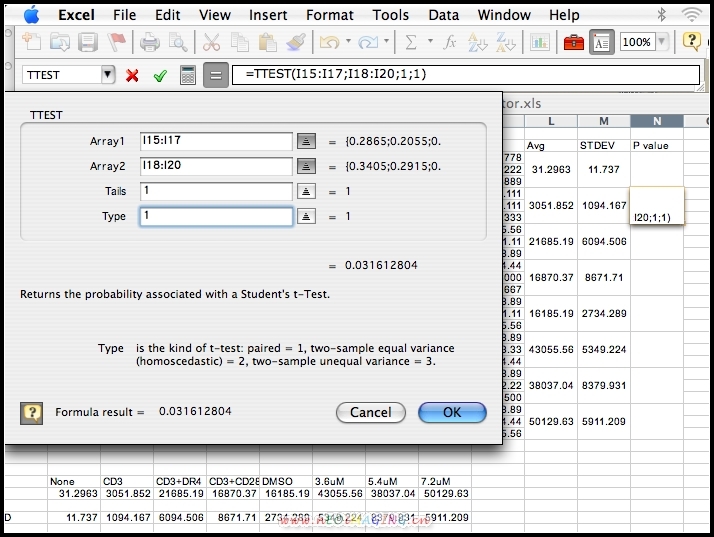714x537 pixels.
Task: Click the AutoSum sigma icon
Action: tap(410, 42)
